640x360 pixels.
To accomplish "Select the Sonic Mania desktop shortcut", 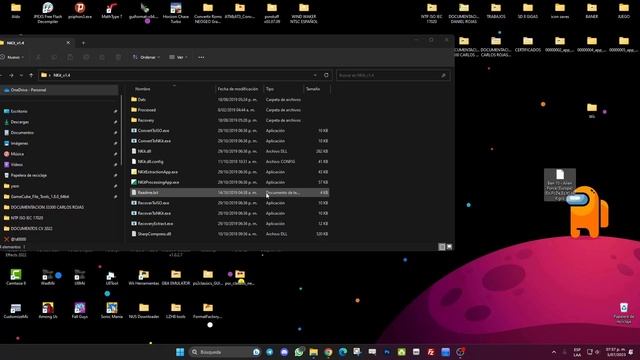I will point(111,311).
